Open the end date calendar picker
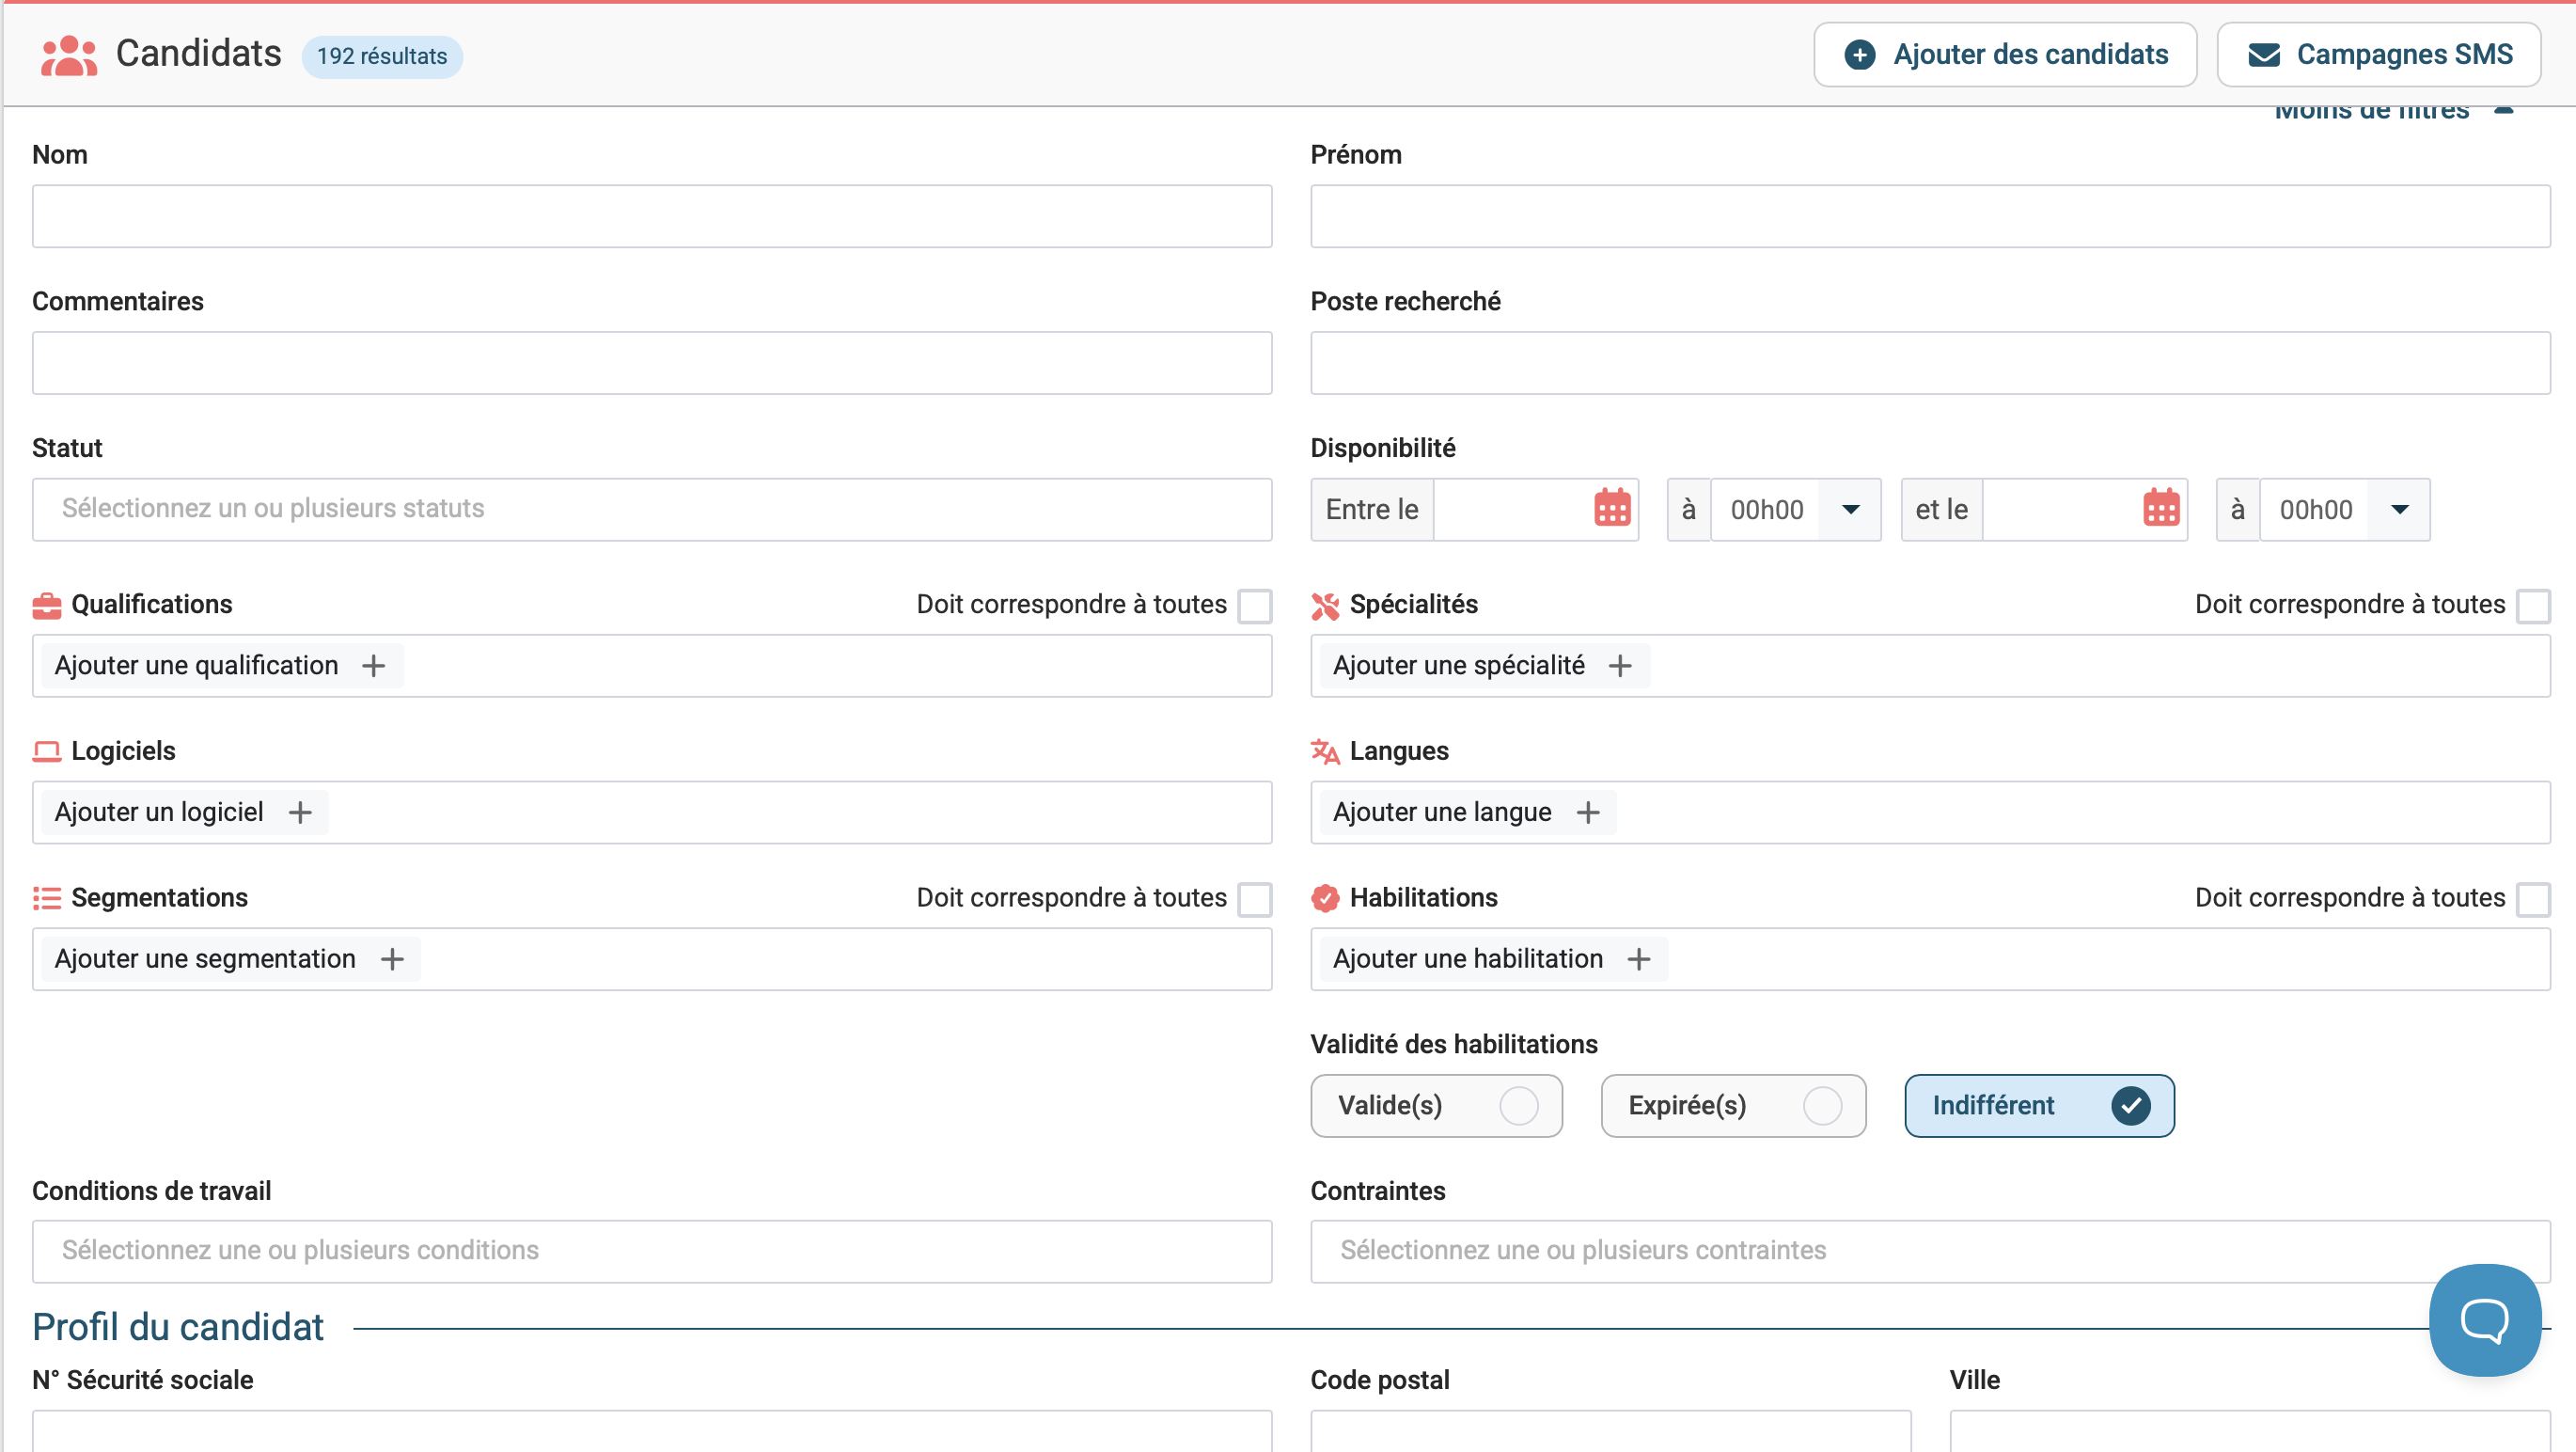This screenshot has width=2576, height=1452. coord(2160,509)
